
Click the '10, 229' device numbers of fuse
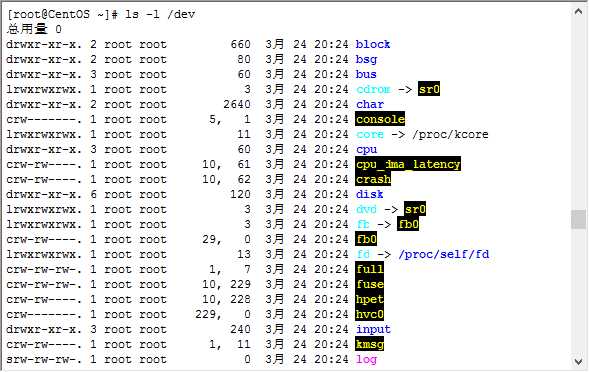coord(227,284)
